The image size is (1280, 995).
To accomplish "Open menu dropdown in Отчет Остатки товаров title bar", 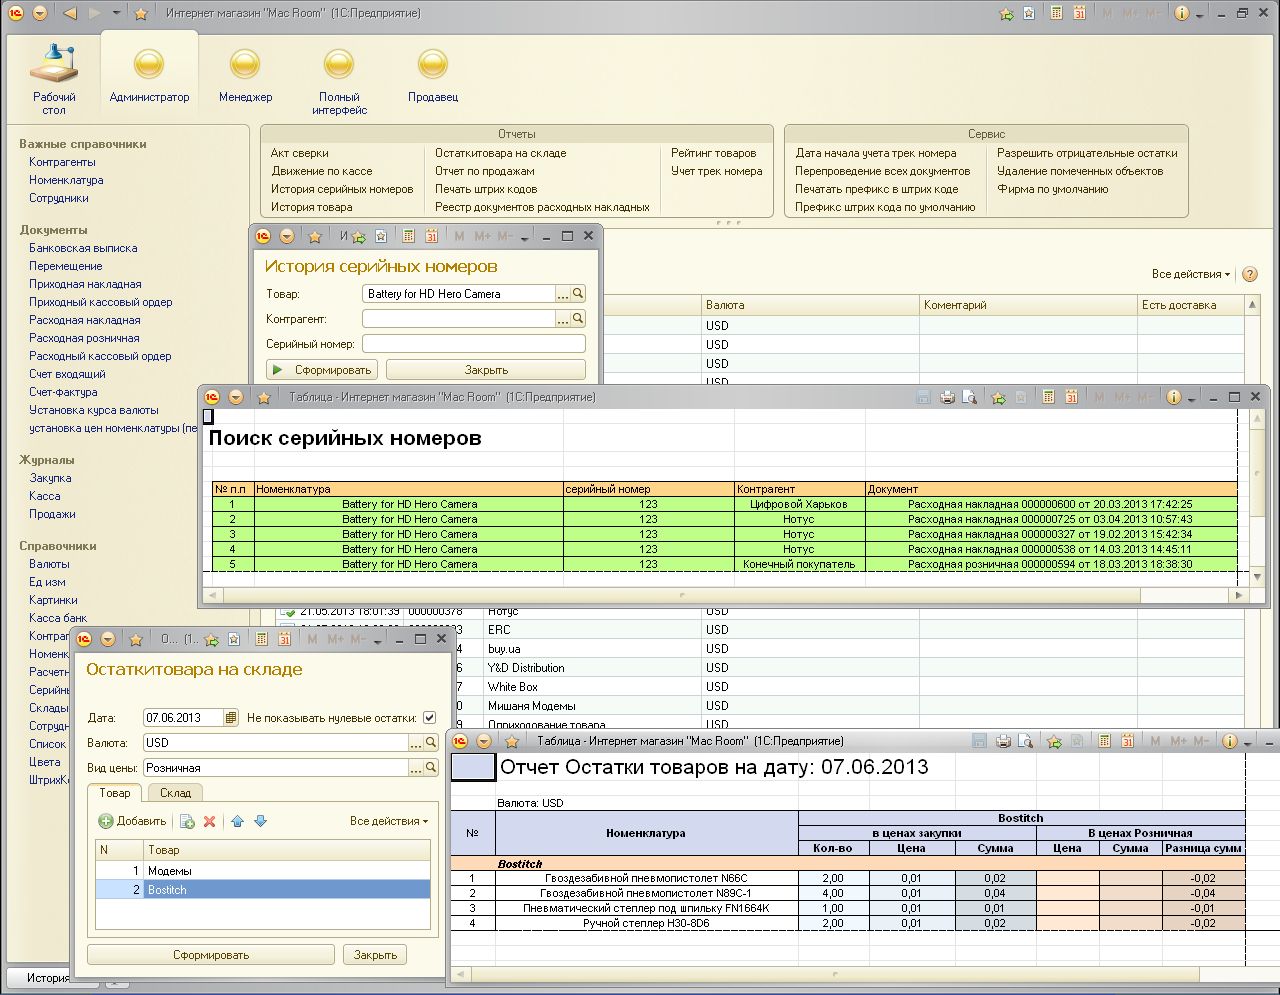I will click(x=483, y=741).
